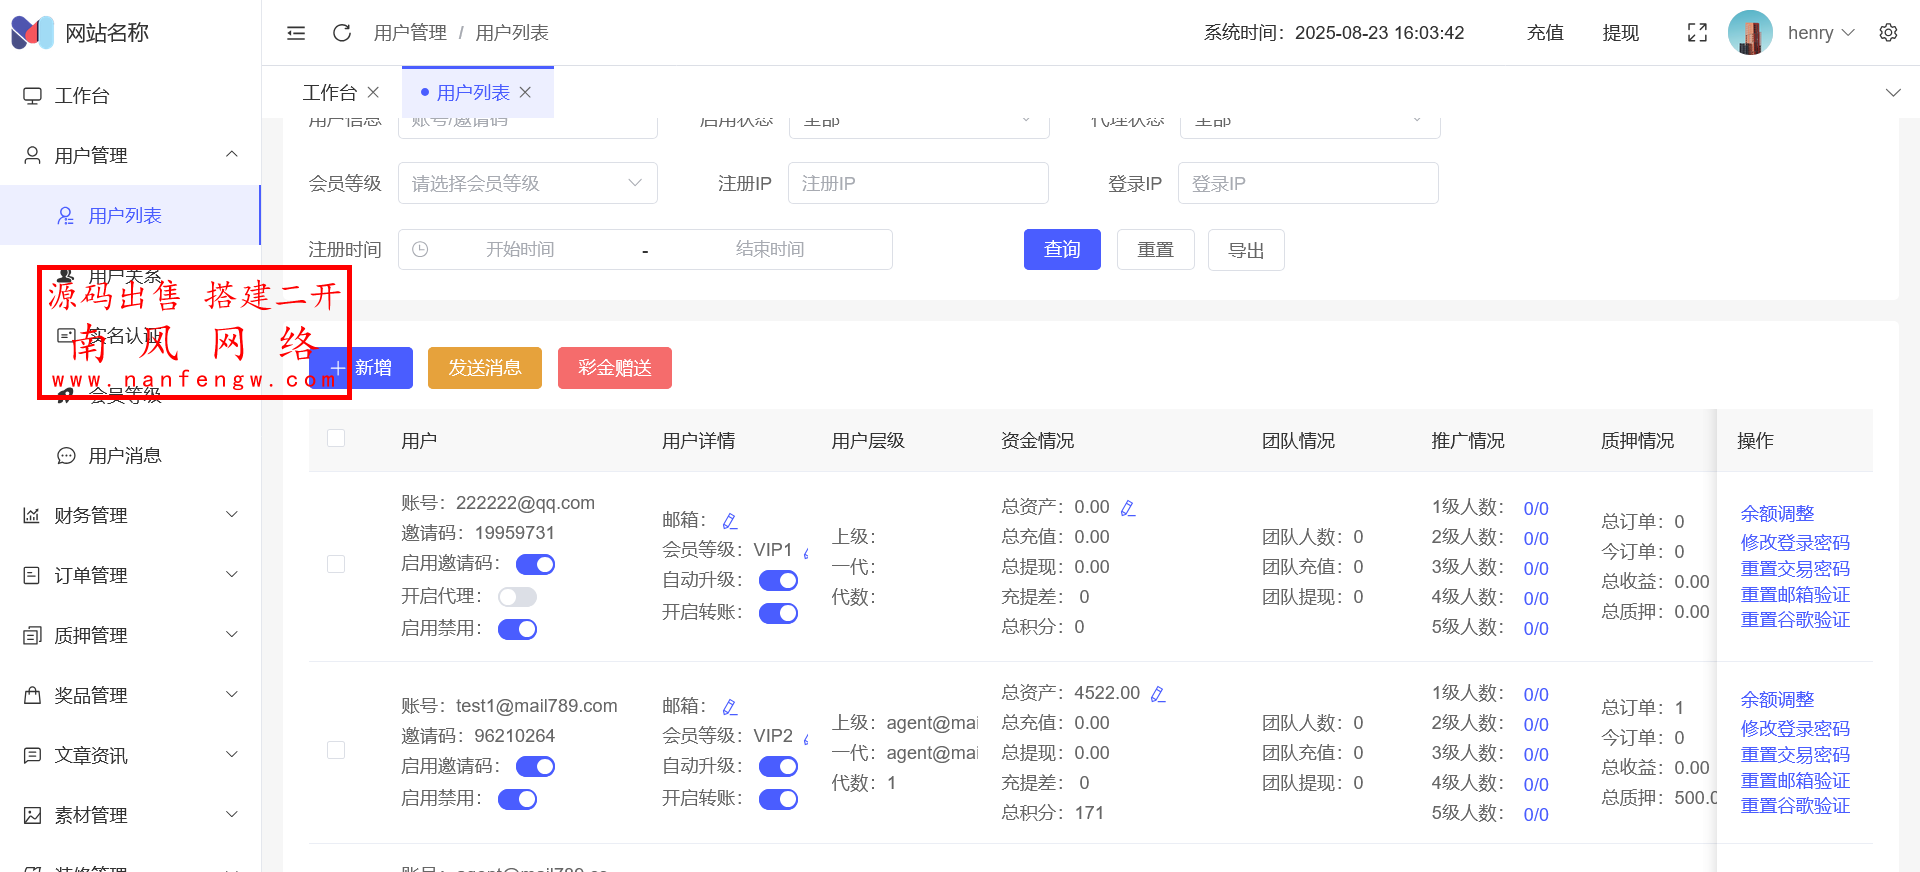This screenshot has width=1920, height=872.
Task: Open the 会员等级 dropdown selector
Action: [527, 183]
